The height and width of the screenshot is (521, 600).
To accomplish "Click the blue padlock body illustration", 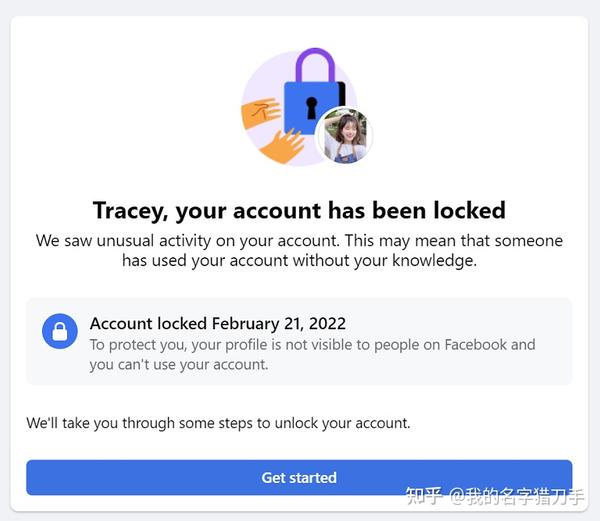I will (x=313, y=108).
